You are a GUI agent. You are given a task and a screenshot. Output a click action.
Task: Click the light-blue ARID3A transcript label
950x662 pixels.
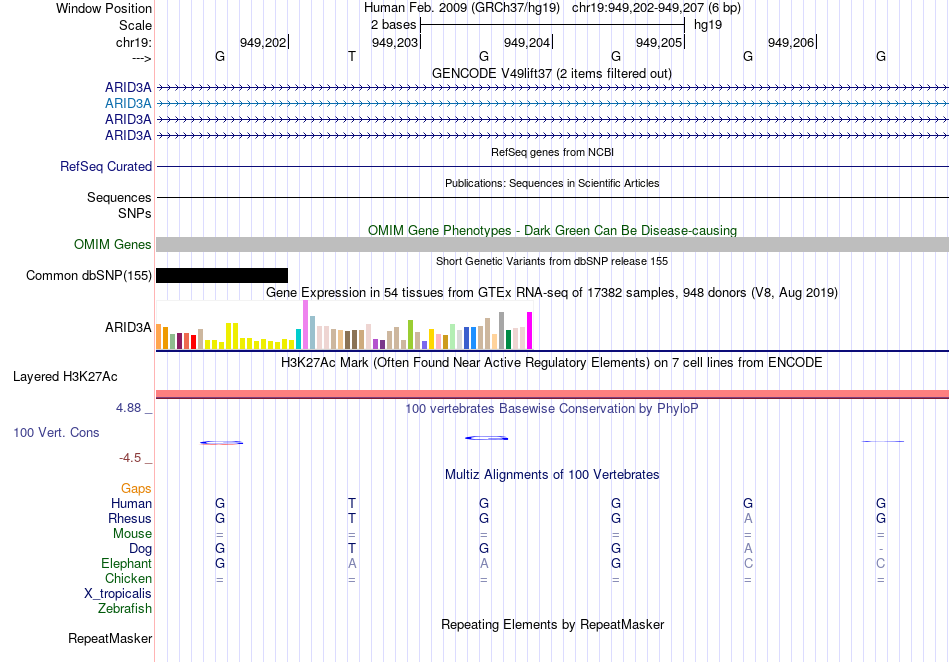(128, 104)
